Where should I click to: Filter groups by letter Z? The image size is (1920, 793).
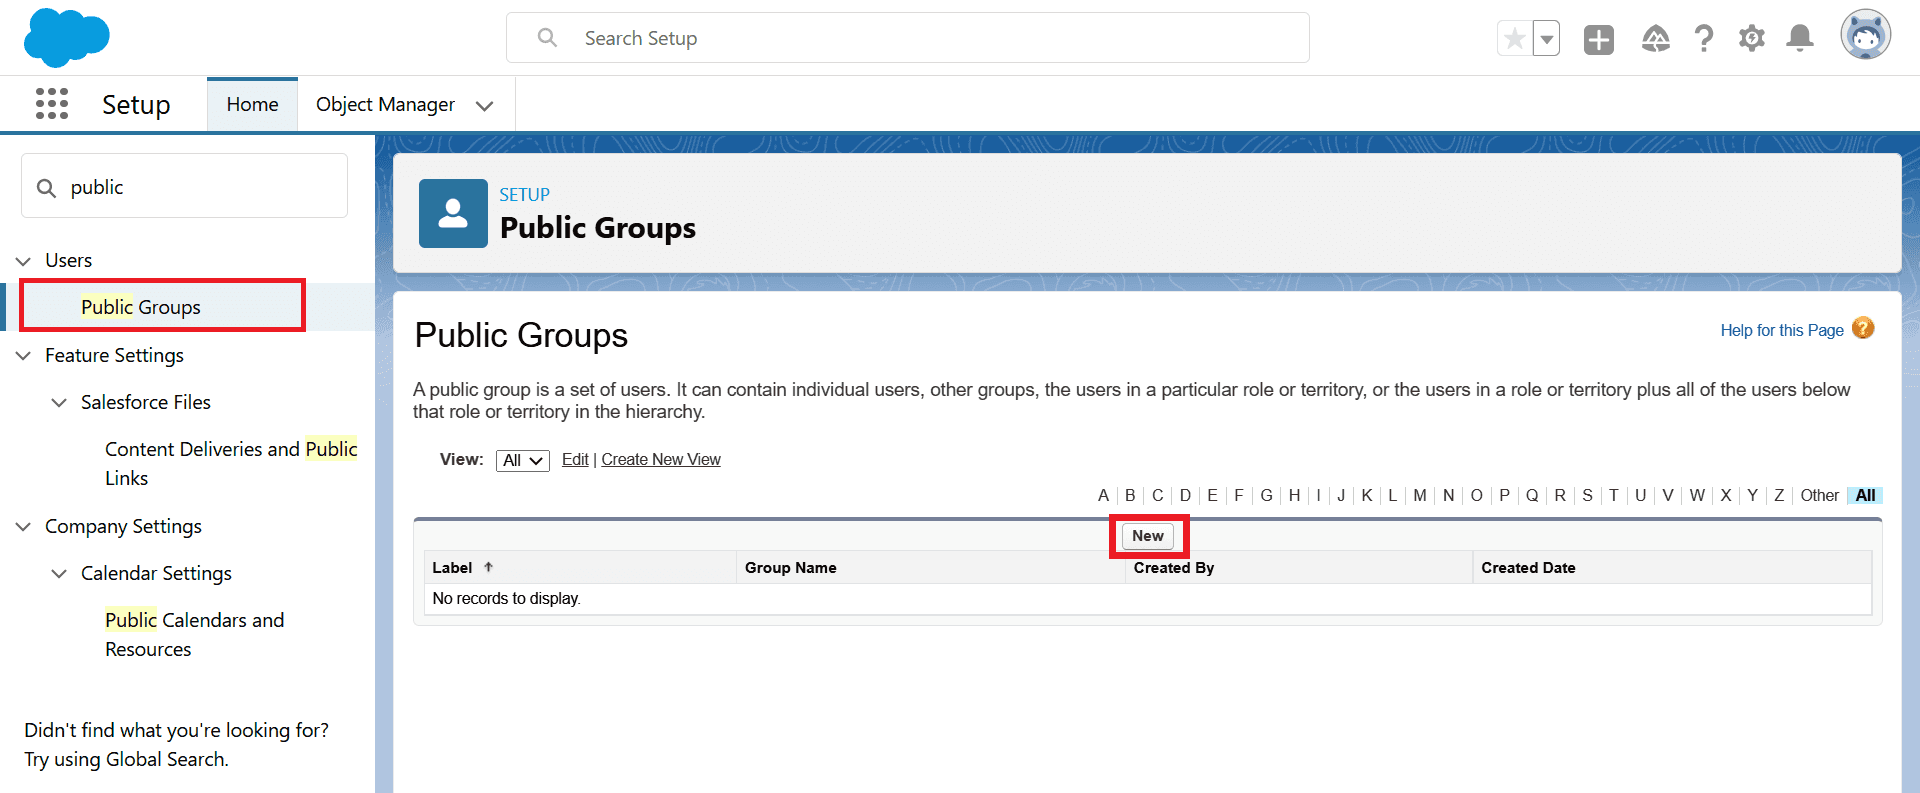point(1779,496)
